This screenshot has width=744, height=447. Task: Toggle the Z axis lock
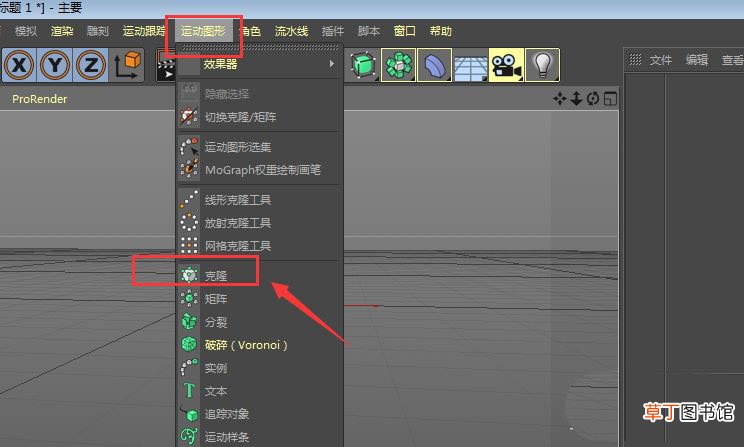point(91,65)
